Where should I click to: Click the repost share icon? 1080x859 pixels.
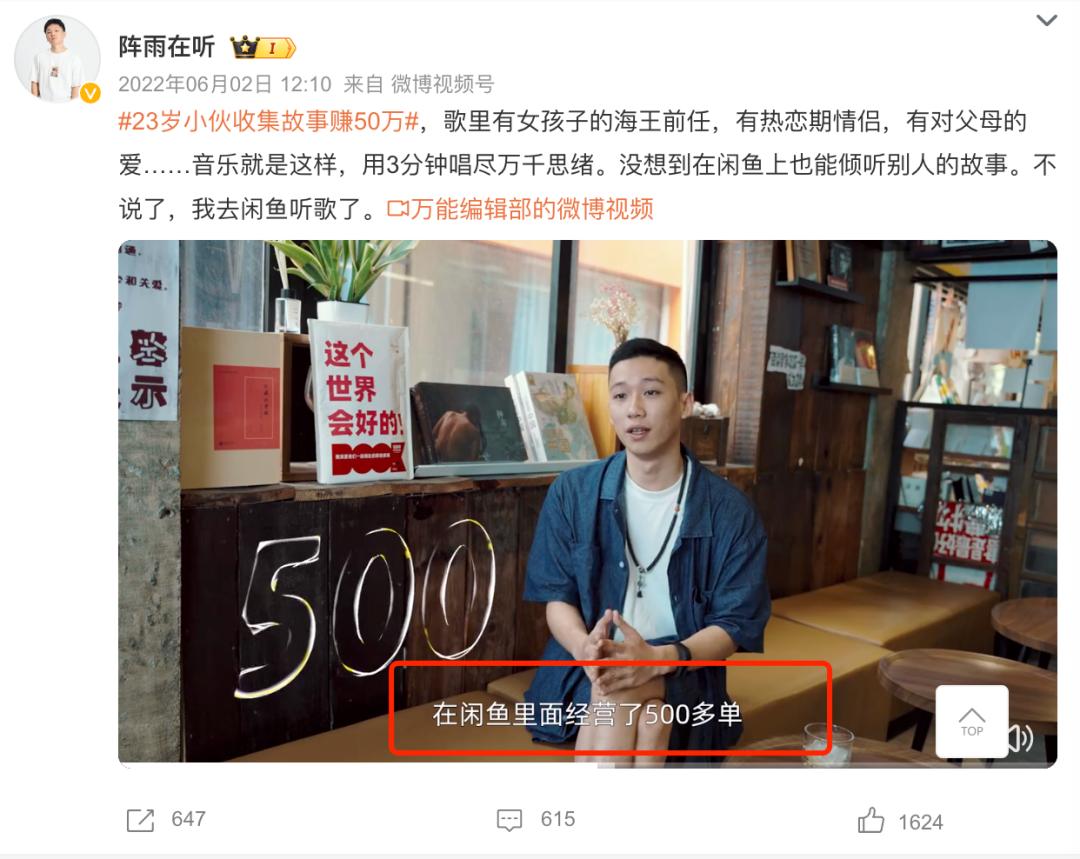(x=141, y=820)
